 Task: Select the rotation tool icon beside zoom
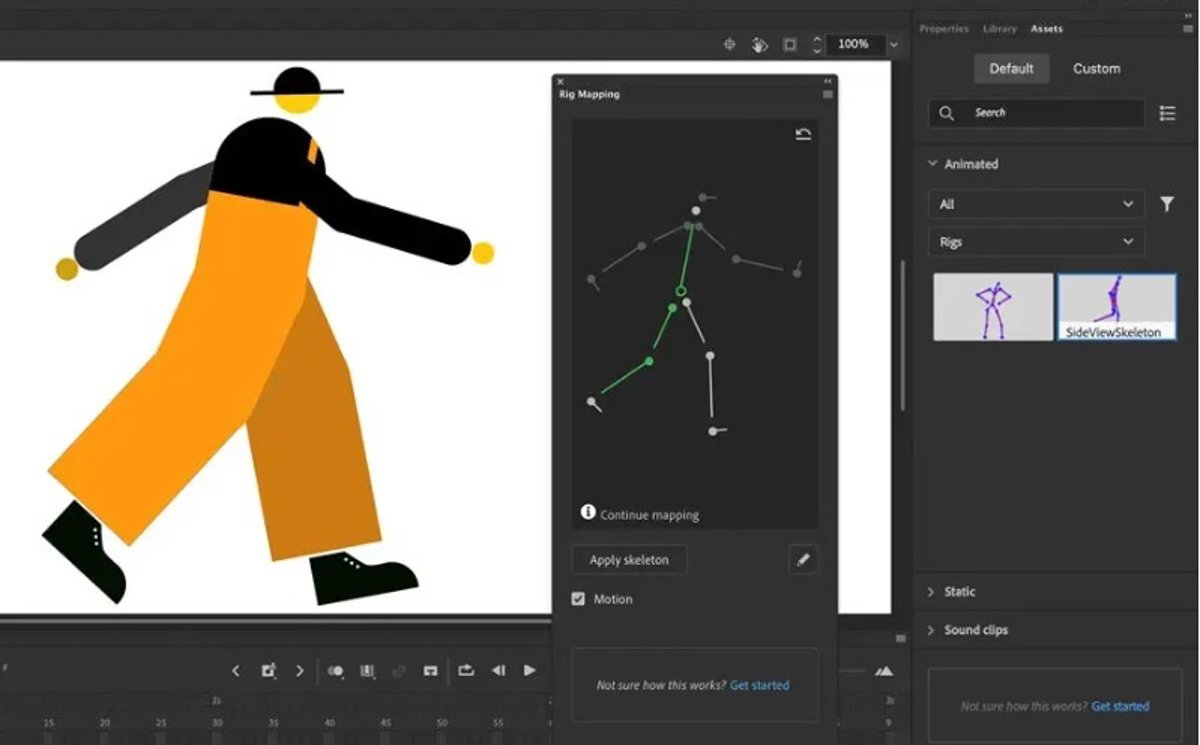tap(760, 44)
